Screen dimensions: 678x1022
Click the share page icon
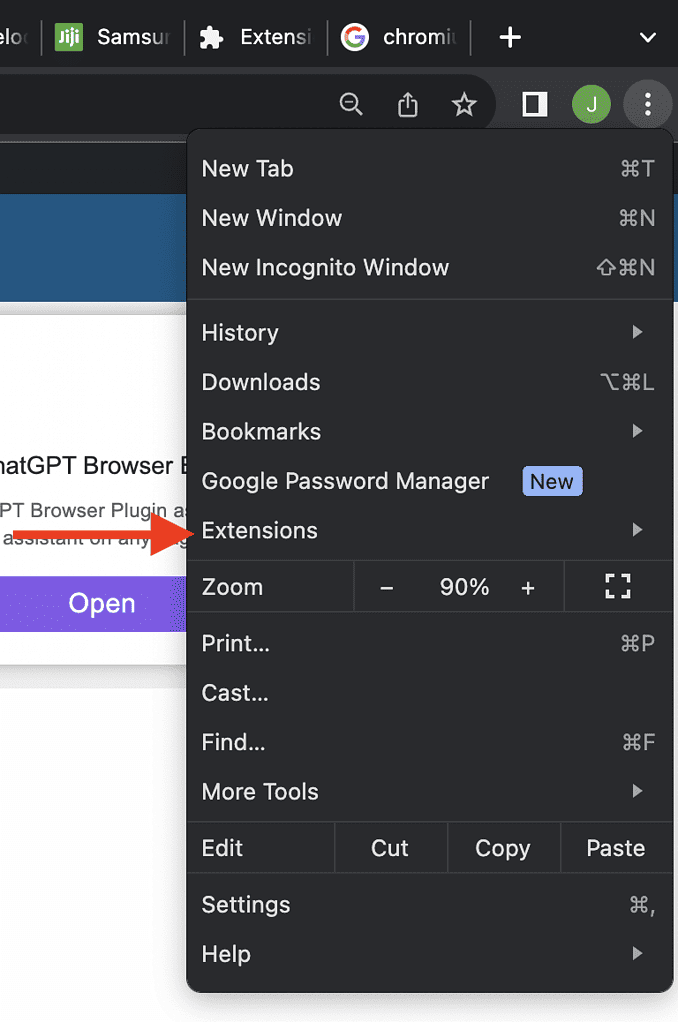point(407,104)
